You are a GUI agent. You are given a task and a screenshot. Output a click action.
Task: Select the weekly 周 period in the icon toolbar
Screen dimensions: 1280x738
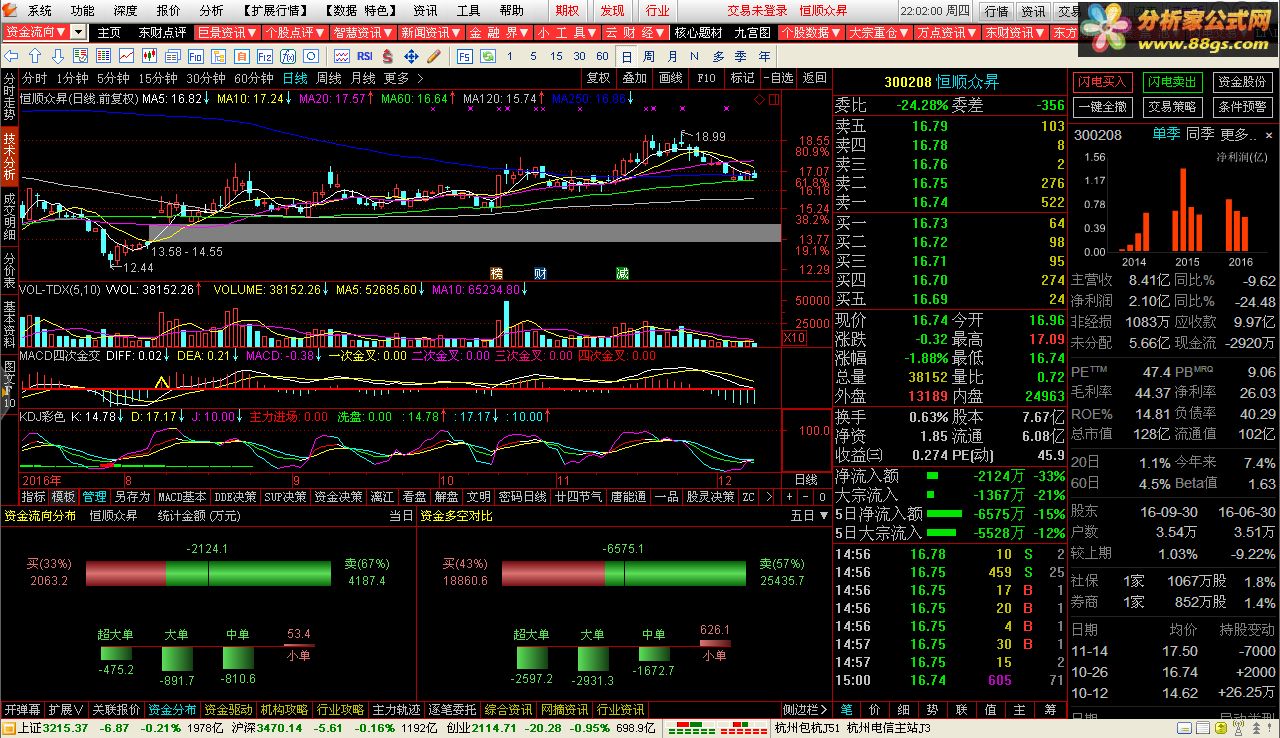tap(648, 56)
